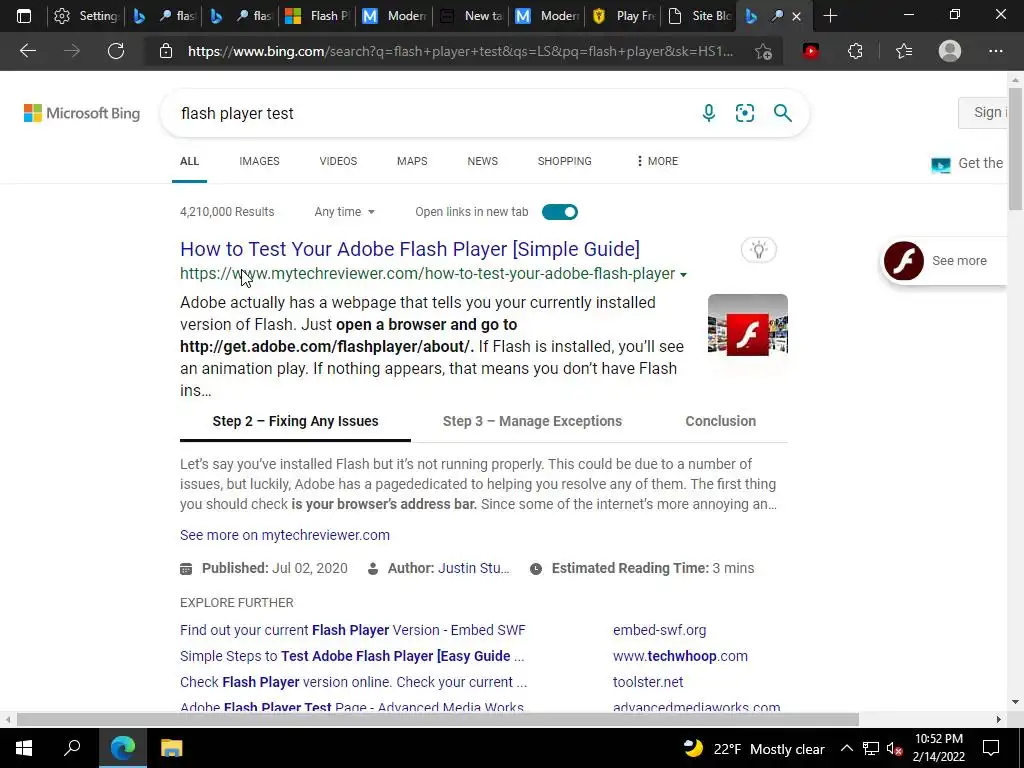Open the weather widget 22°F Mostly clear

pos(754,748)
